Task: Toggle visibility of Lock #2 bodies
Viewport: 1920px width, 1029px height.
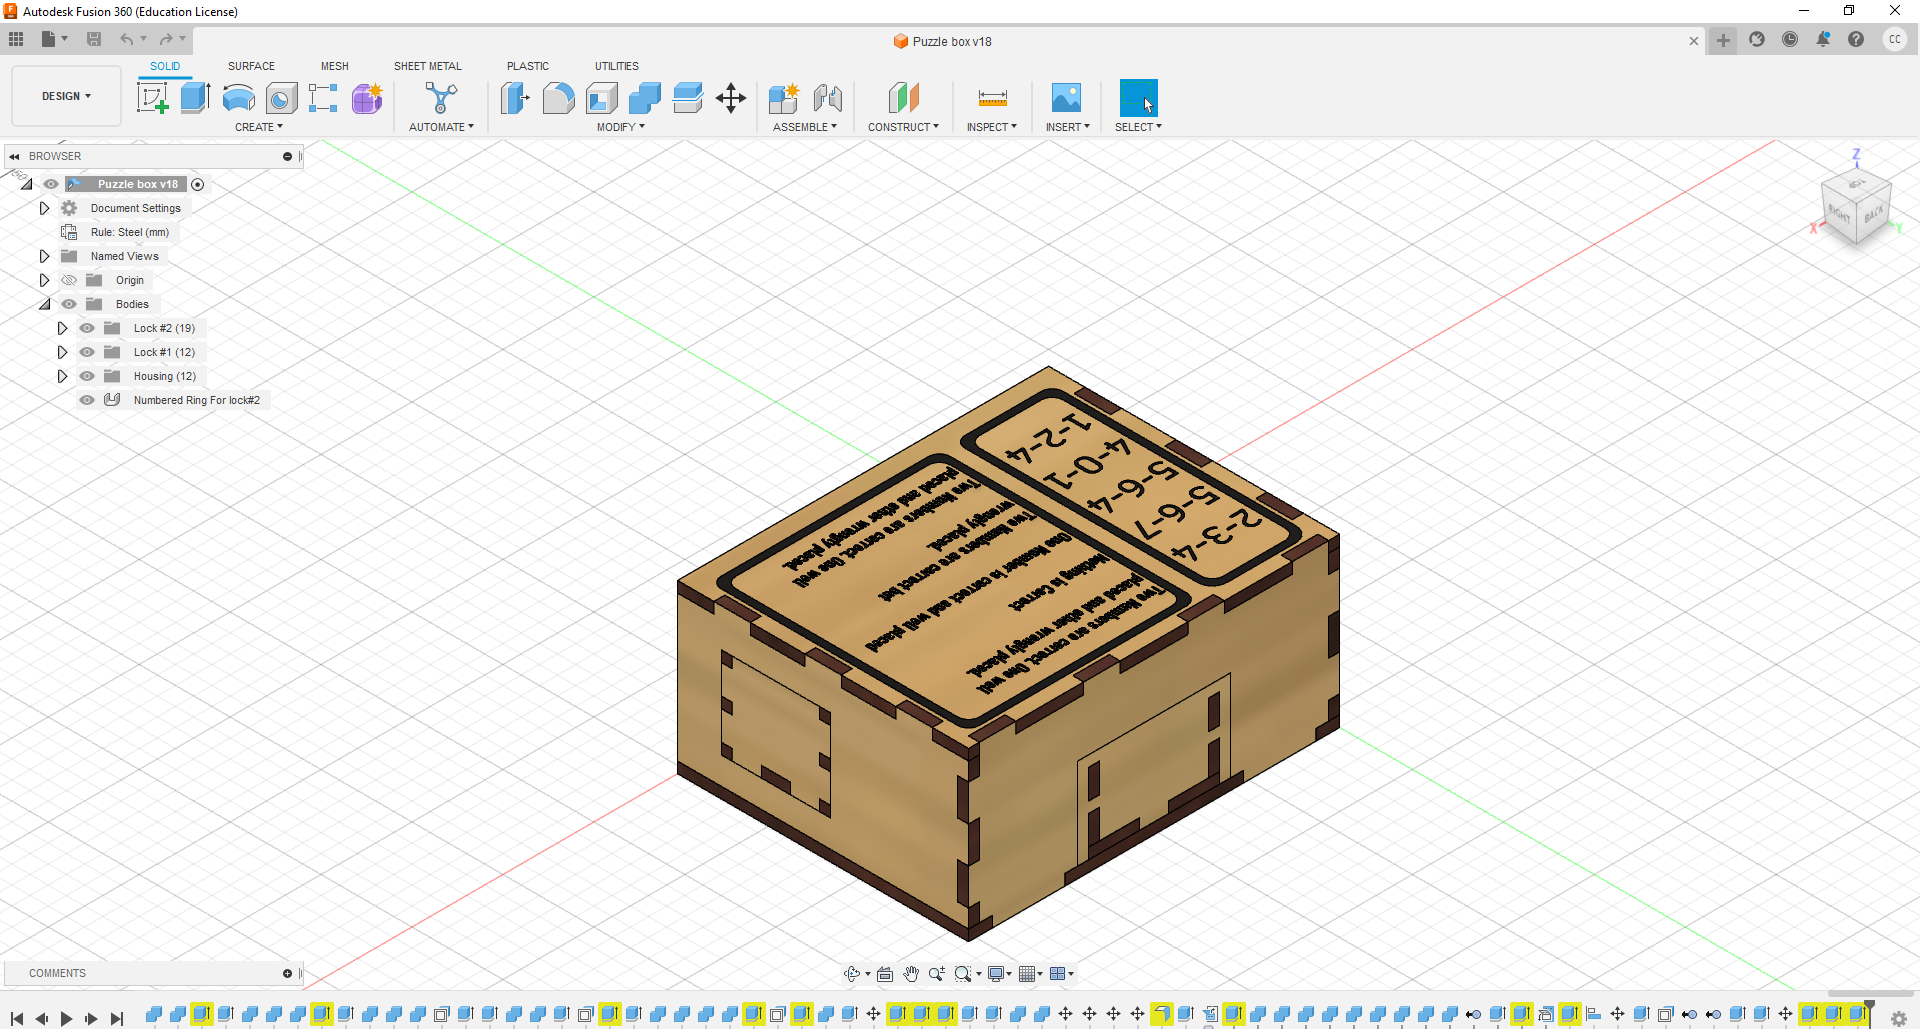Action: pyautogui.click(x=87, y=328)
